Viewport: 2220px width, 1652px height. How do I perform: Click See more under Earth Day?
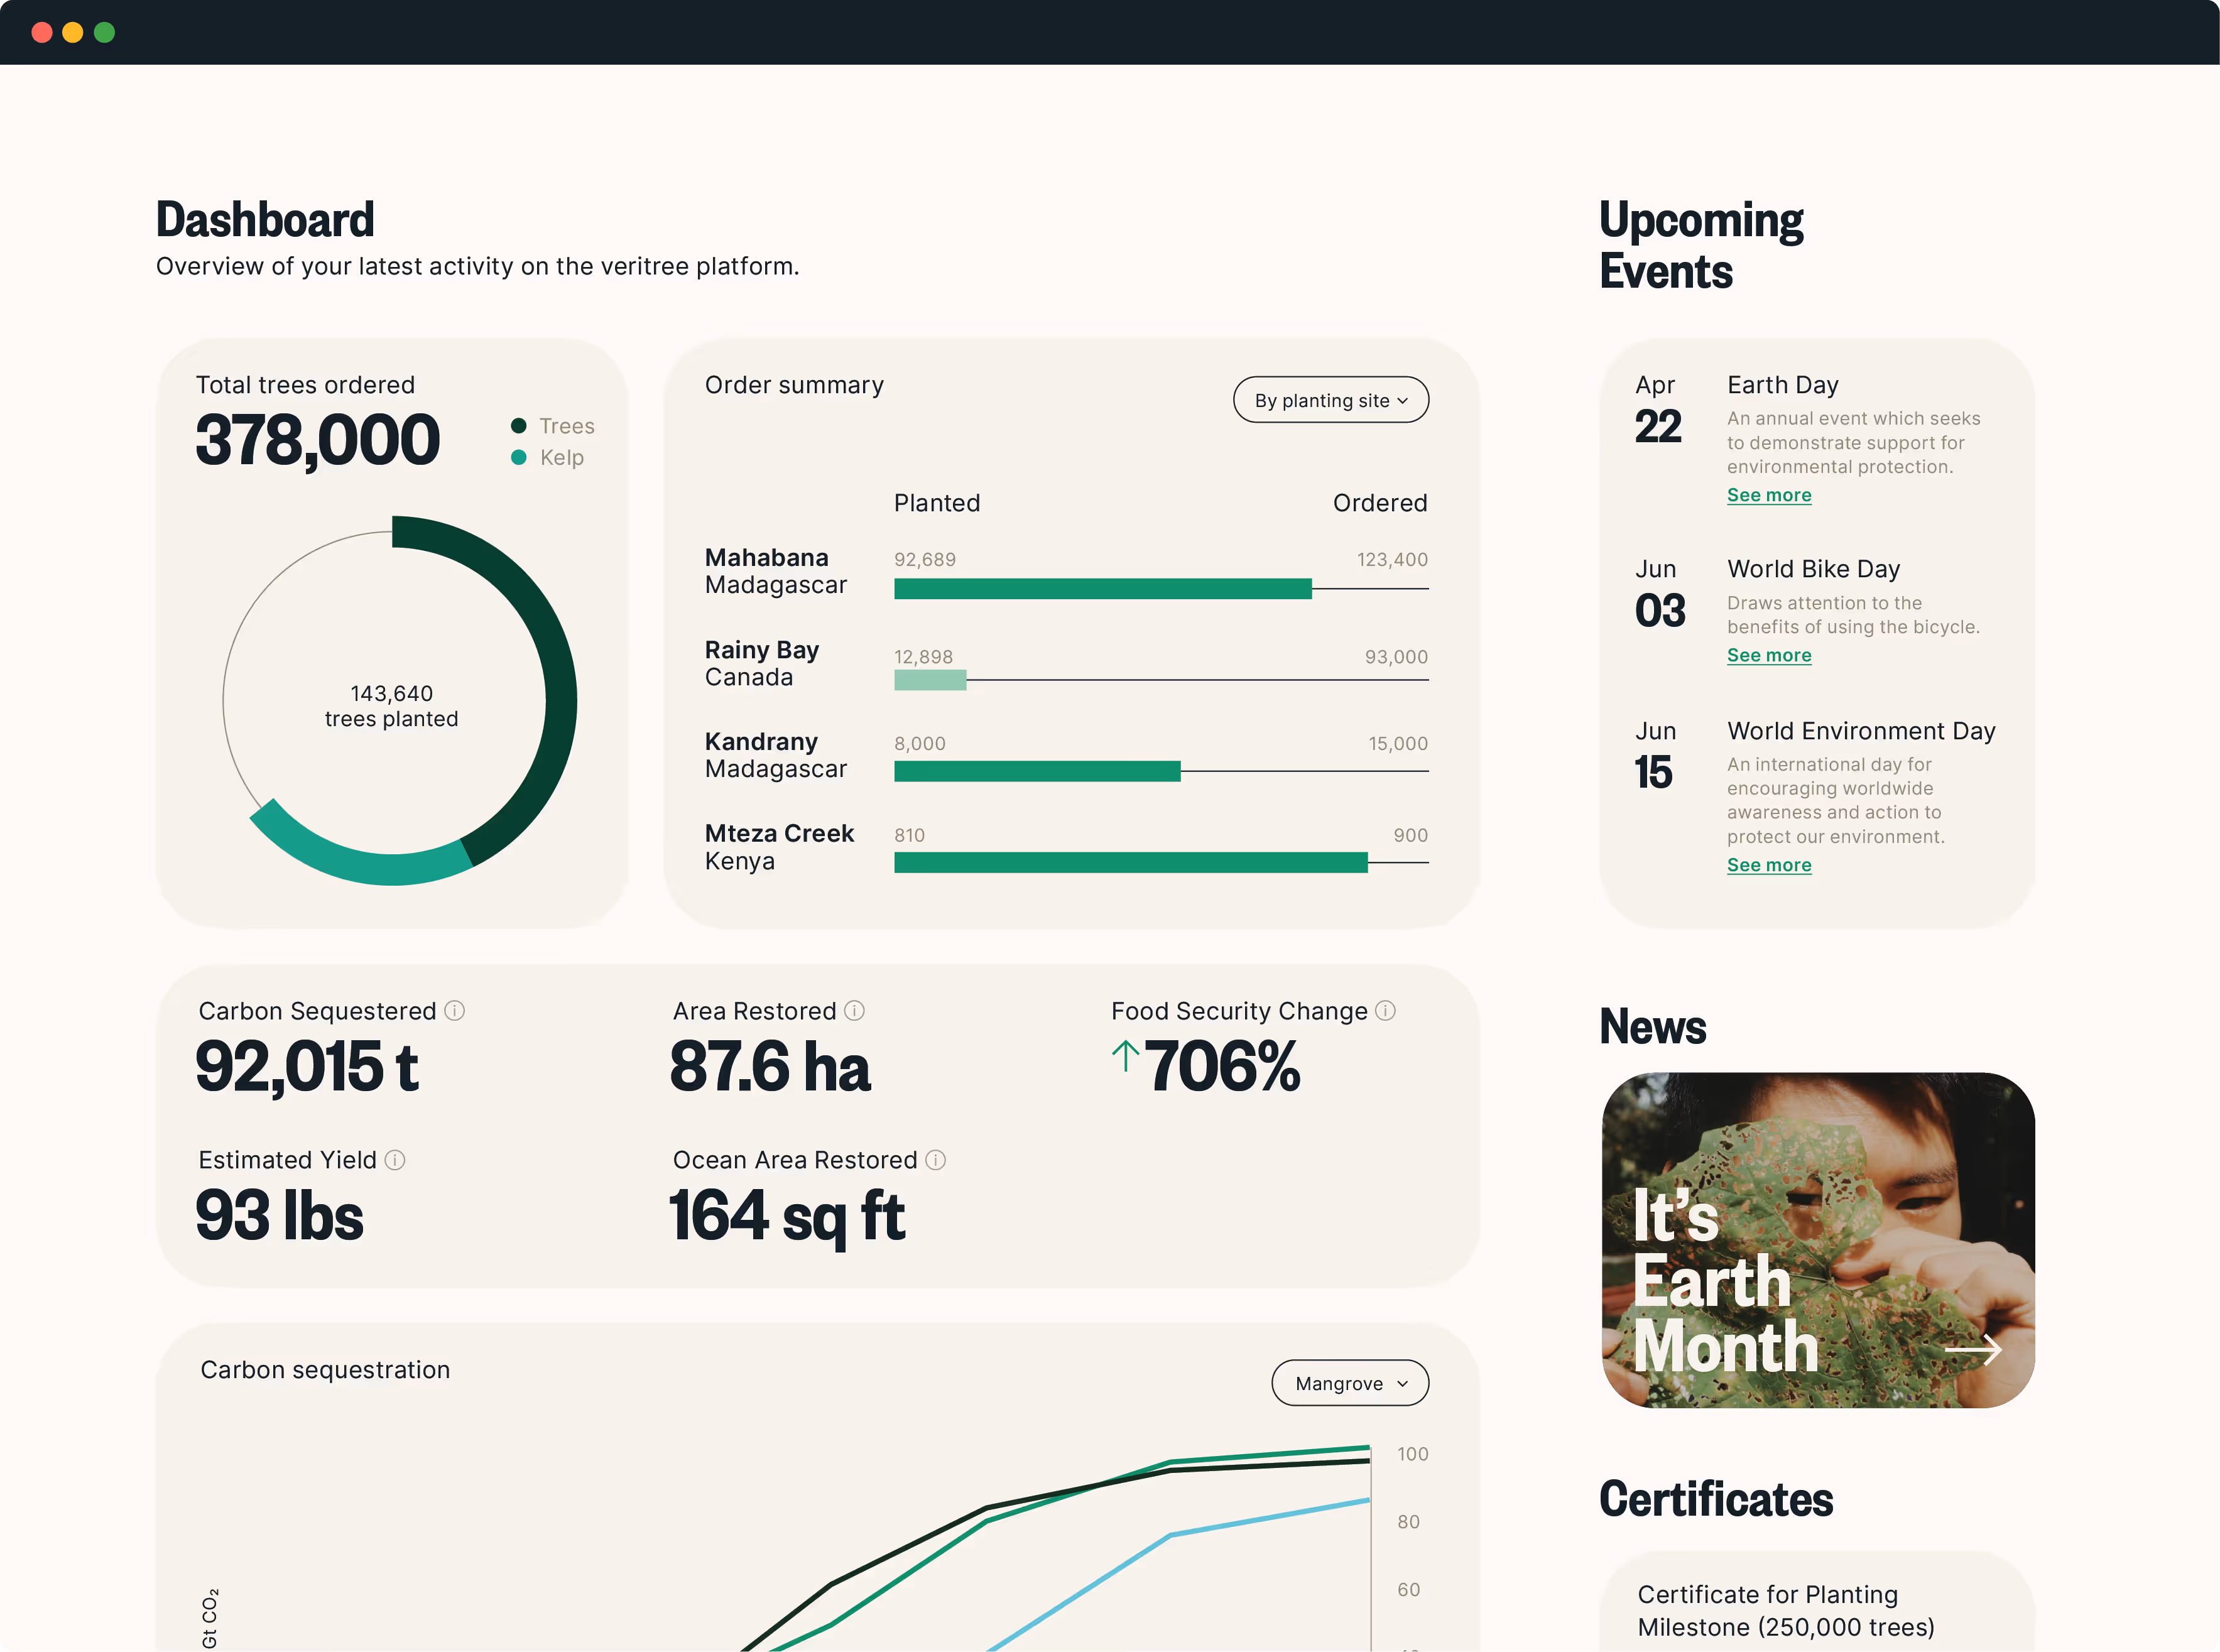[x=1769, y=495]
